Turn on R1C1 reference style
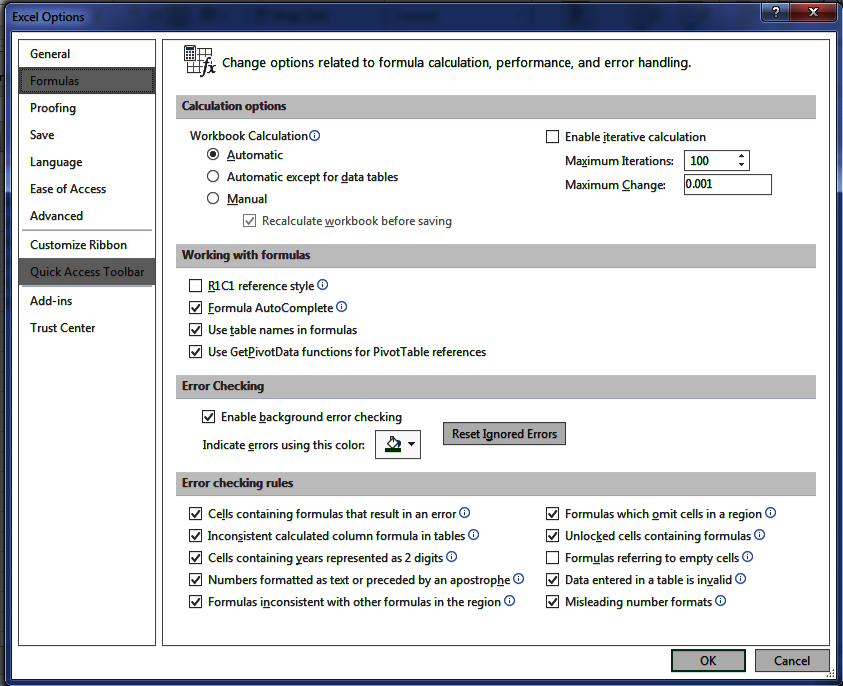843x686 pixels. coord(195,286)
